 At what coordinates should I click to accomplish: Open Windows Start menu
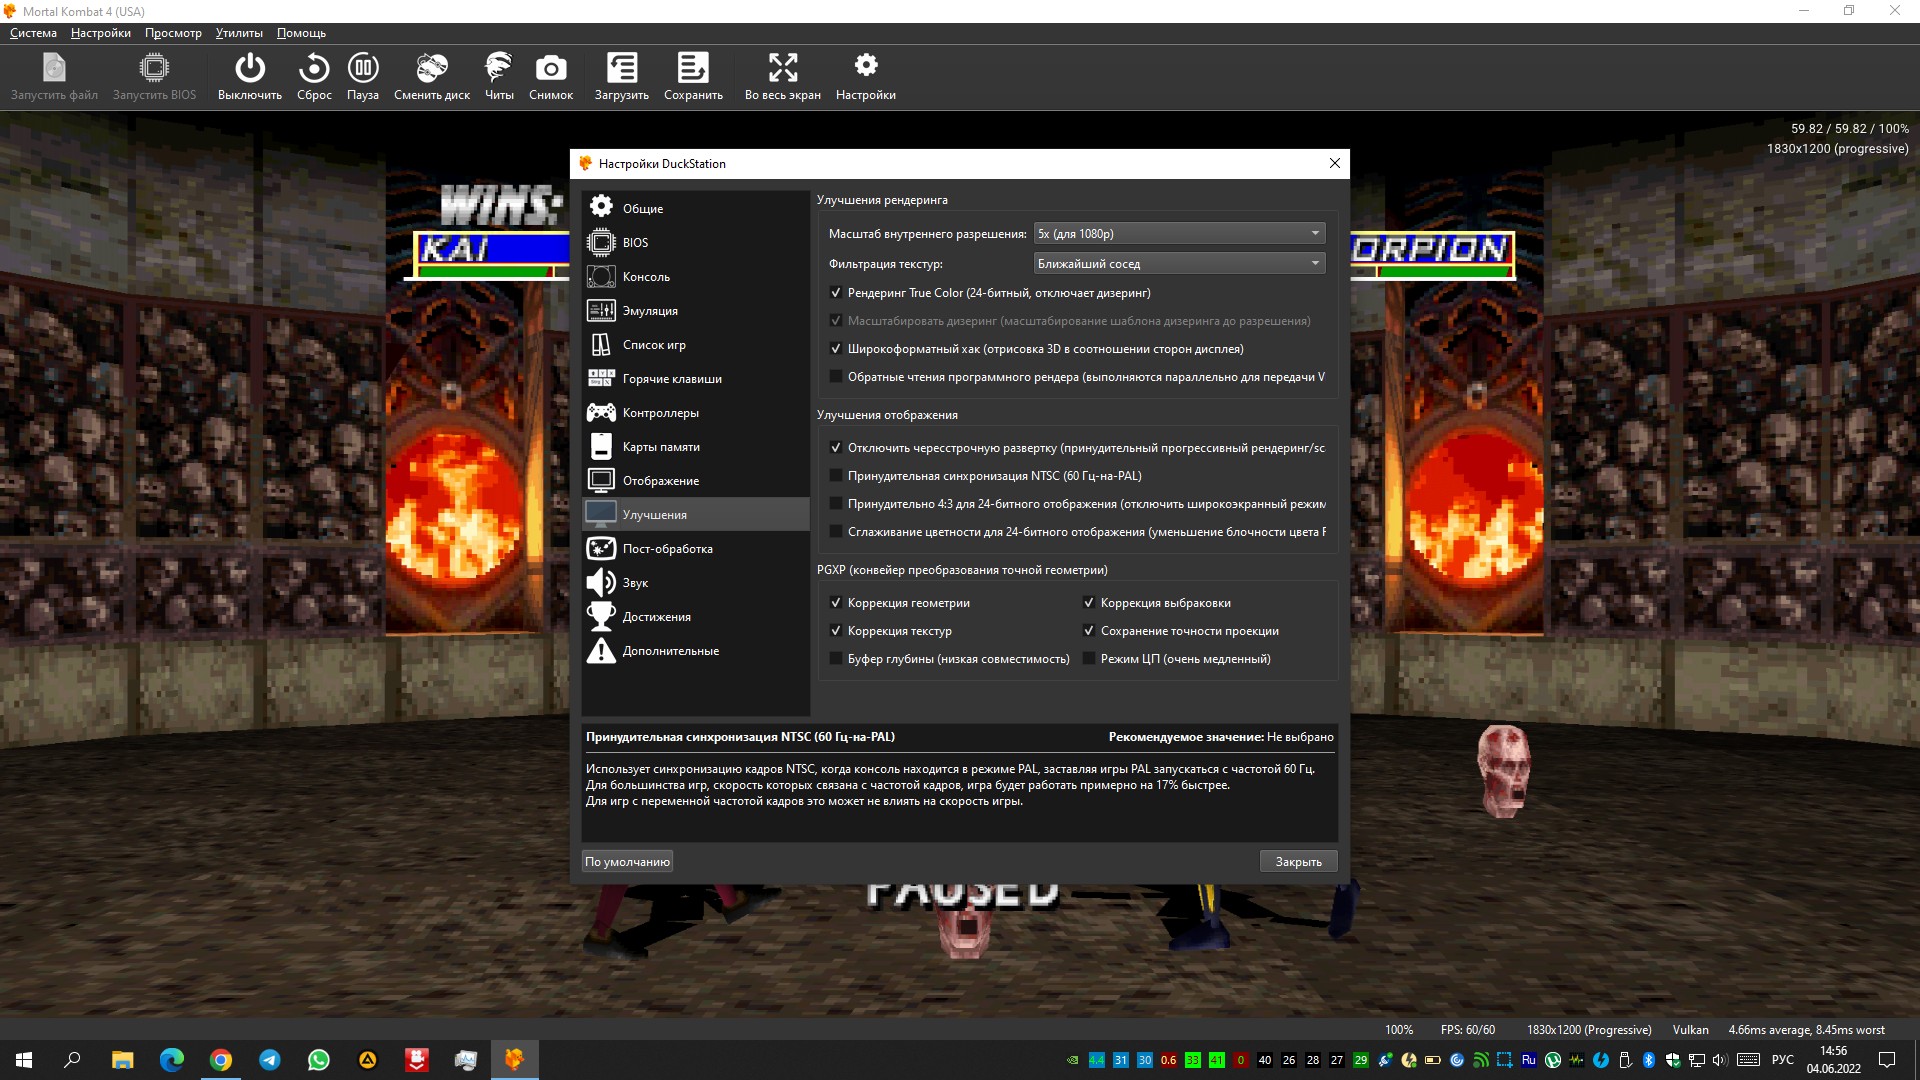(x=24, y=1060)
